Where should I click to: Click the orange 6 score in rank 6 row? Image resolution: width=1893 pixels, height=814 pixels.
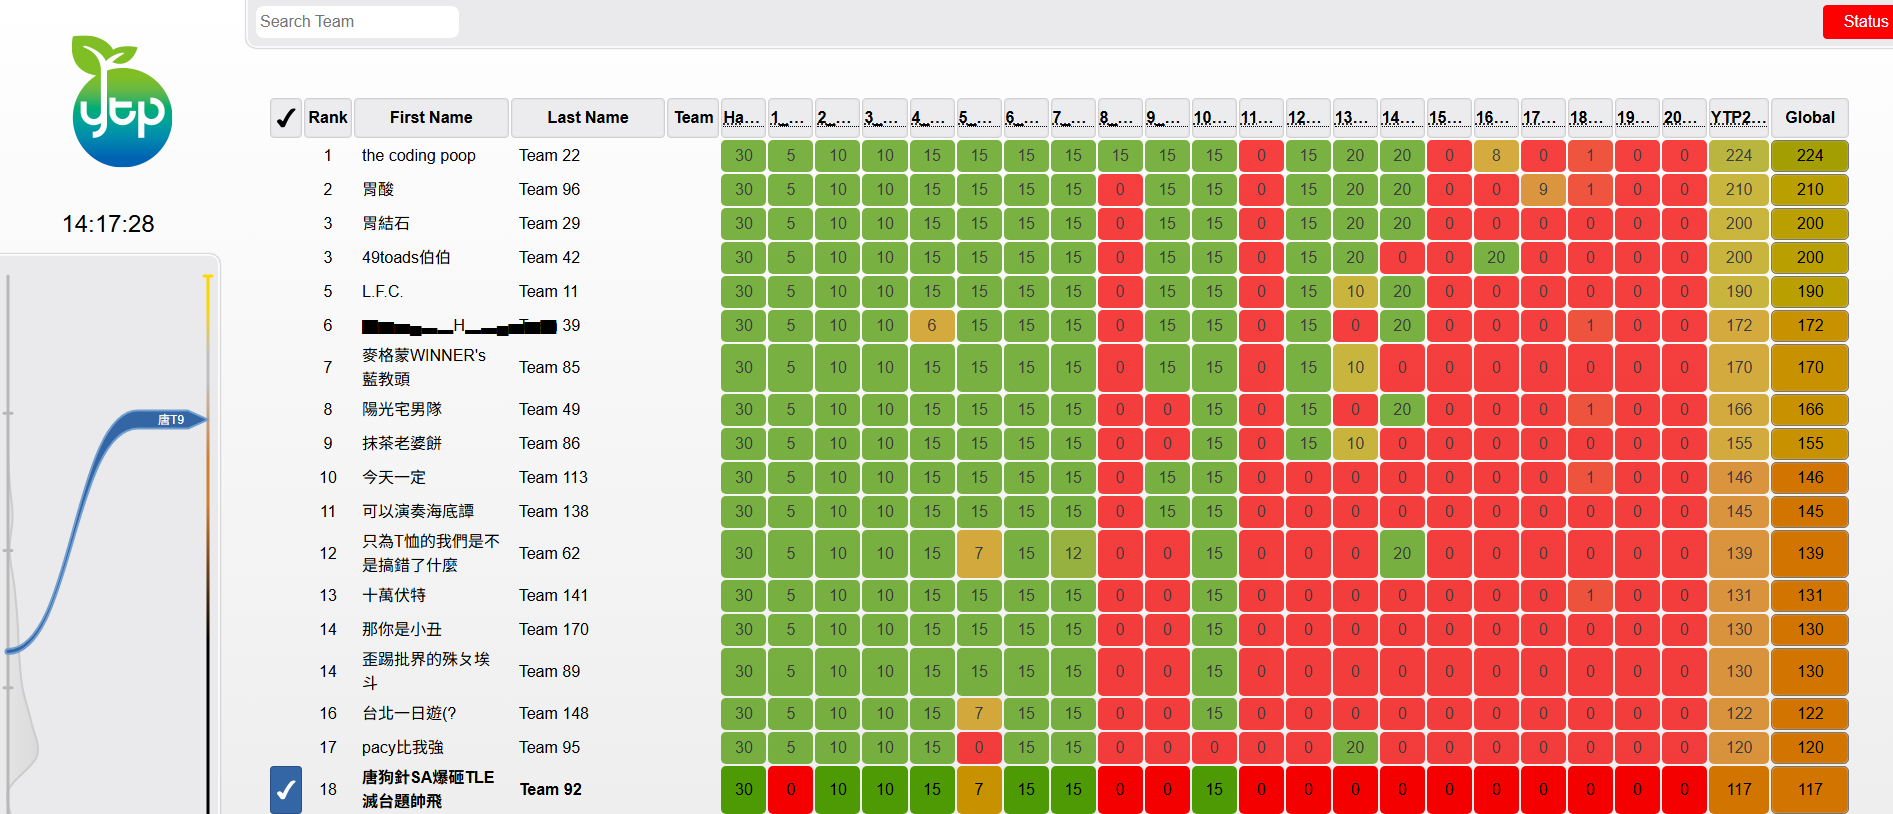tap(932, 326)
